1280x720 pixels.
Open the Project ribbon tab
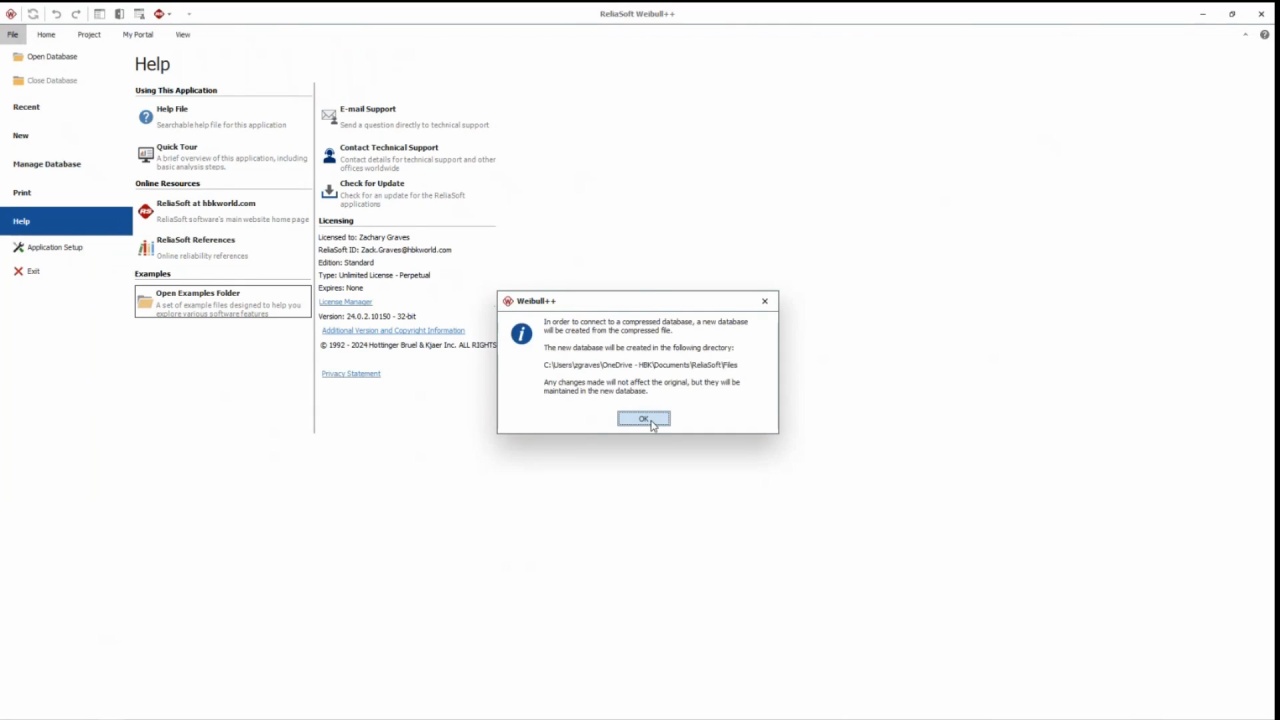89,35
